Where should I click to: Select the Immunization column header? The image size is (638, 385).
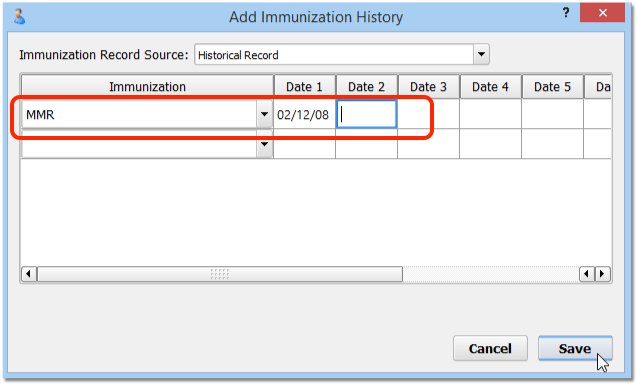(x=147, y=87)
